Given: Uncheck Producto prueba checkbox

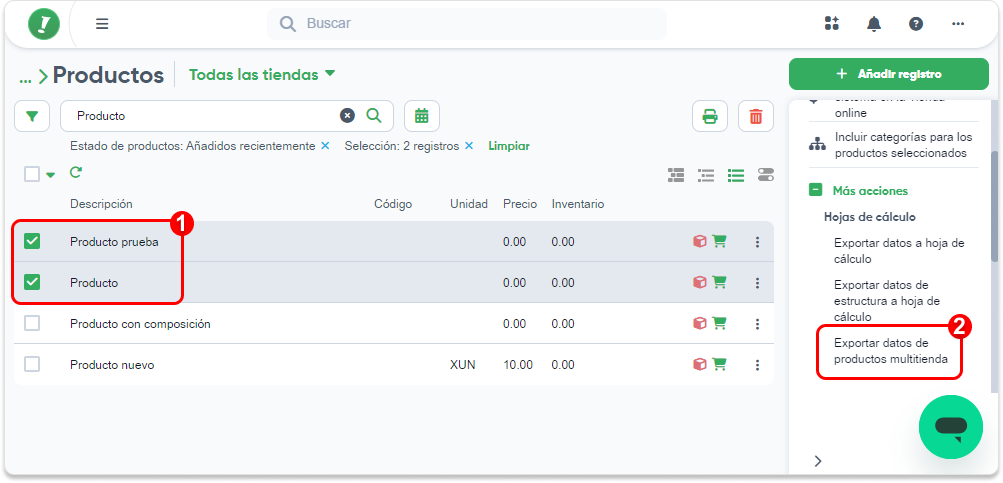Looking at the screenshot, I should pyautogui.click(x=32, y=241).
